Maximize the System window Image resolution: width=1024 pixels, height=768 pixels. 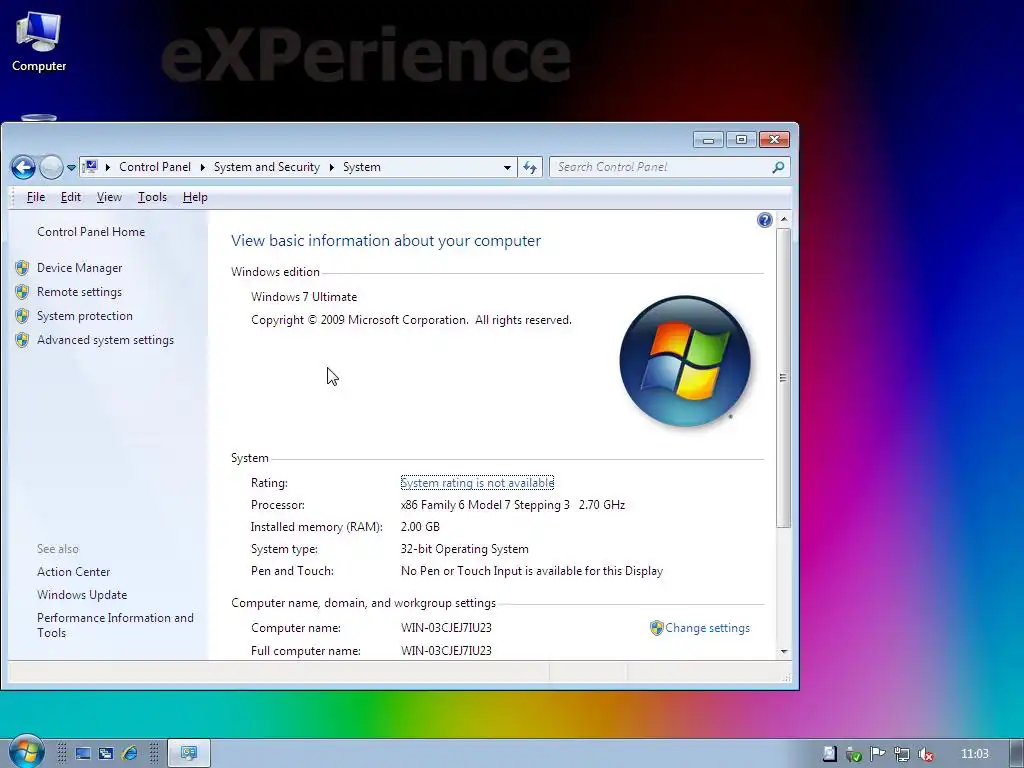(x=741, y=140)
